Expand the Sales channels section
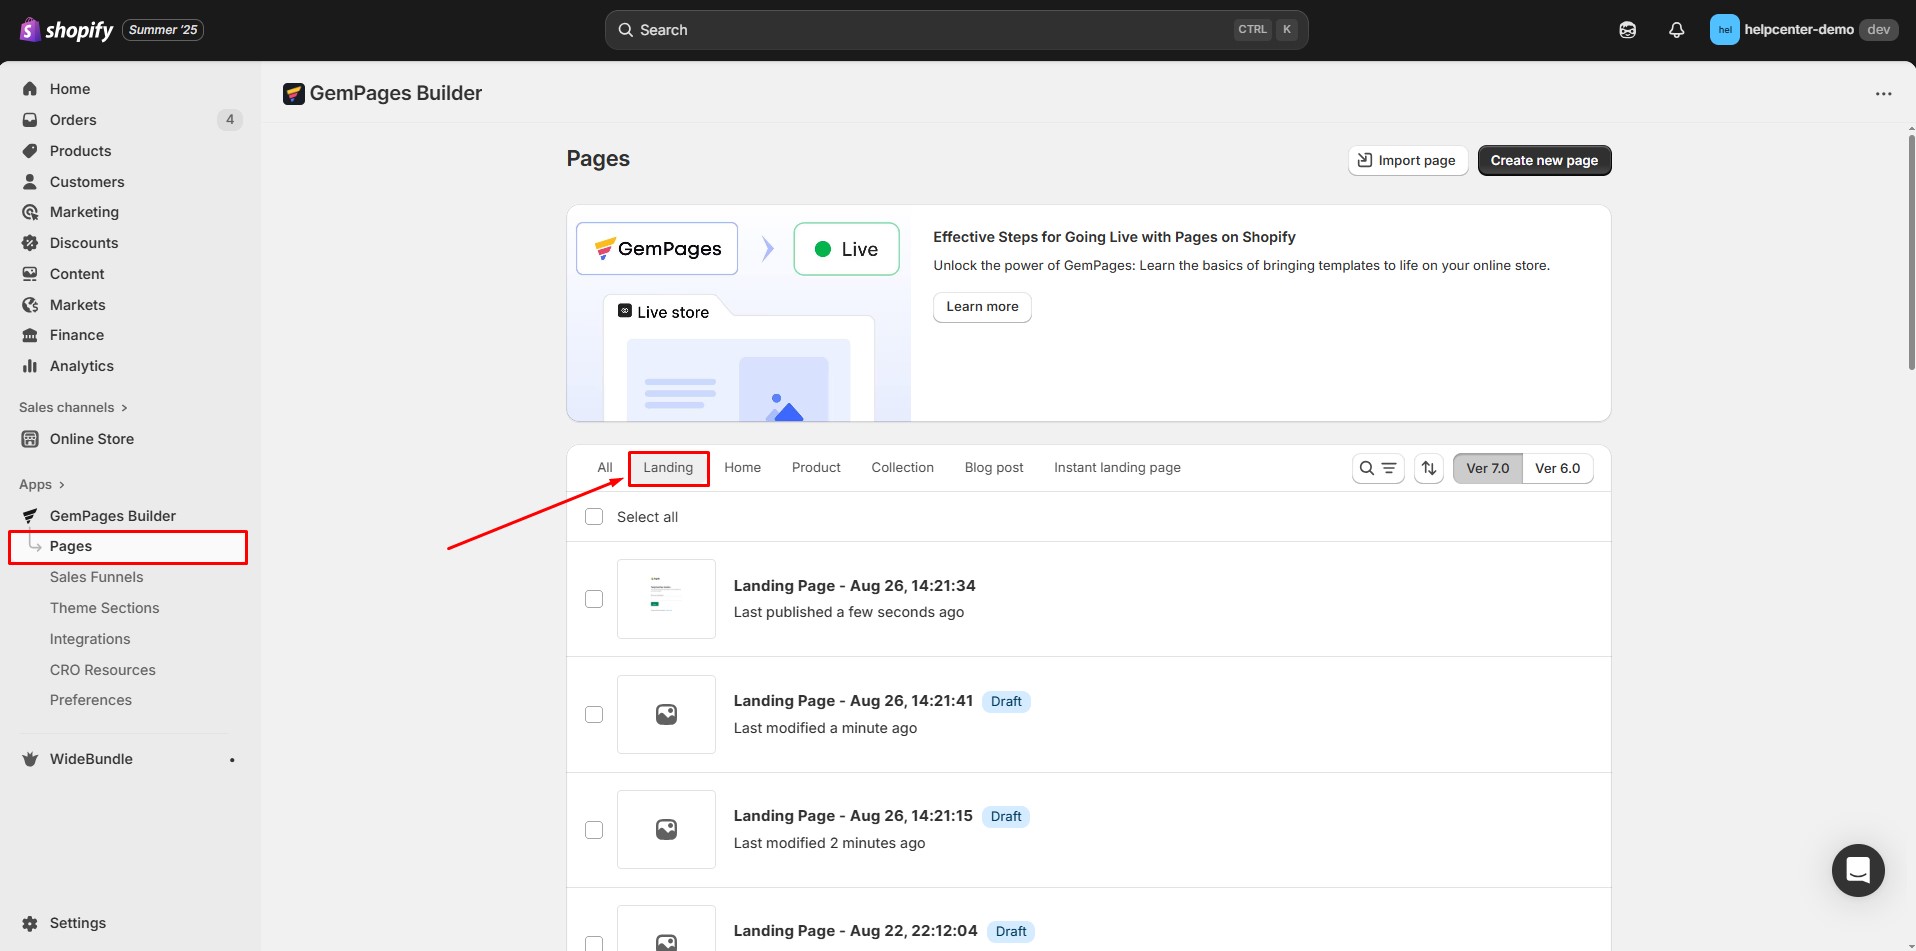This screenshot has height=951, width=1916. point(73,407)
